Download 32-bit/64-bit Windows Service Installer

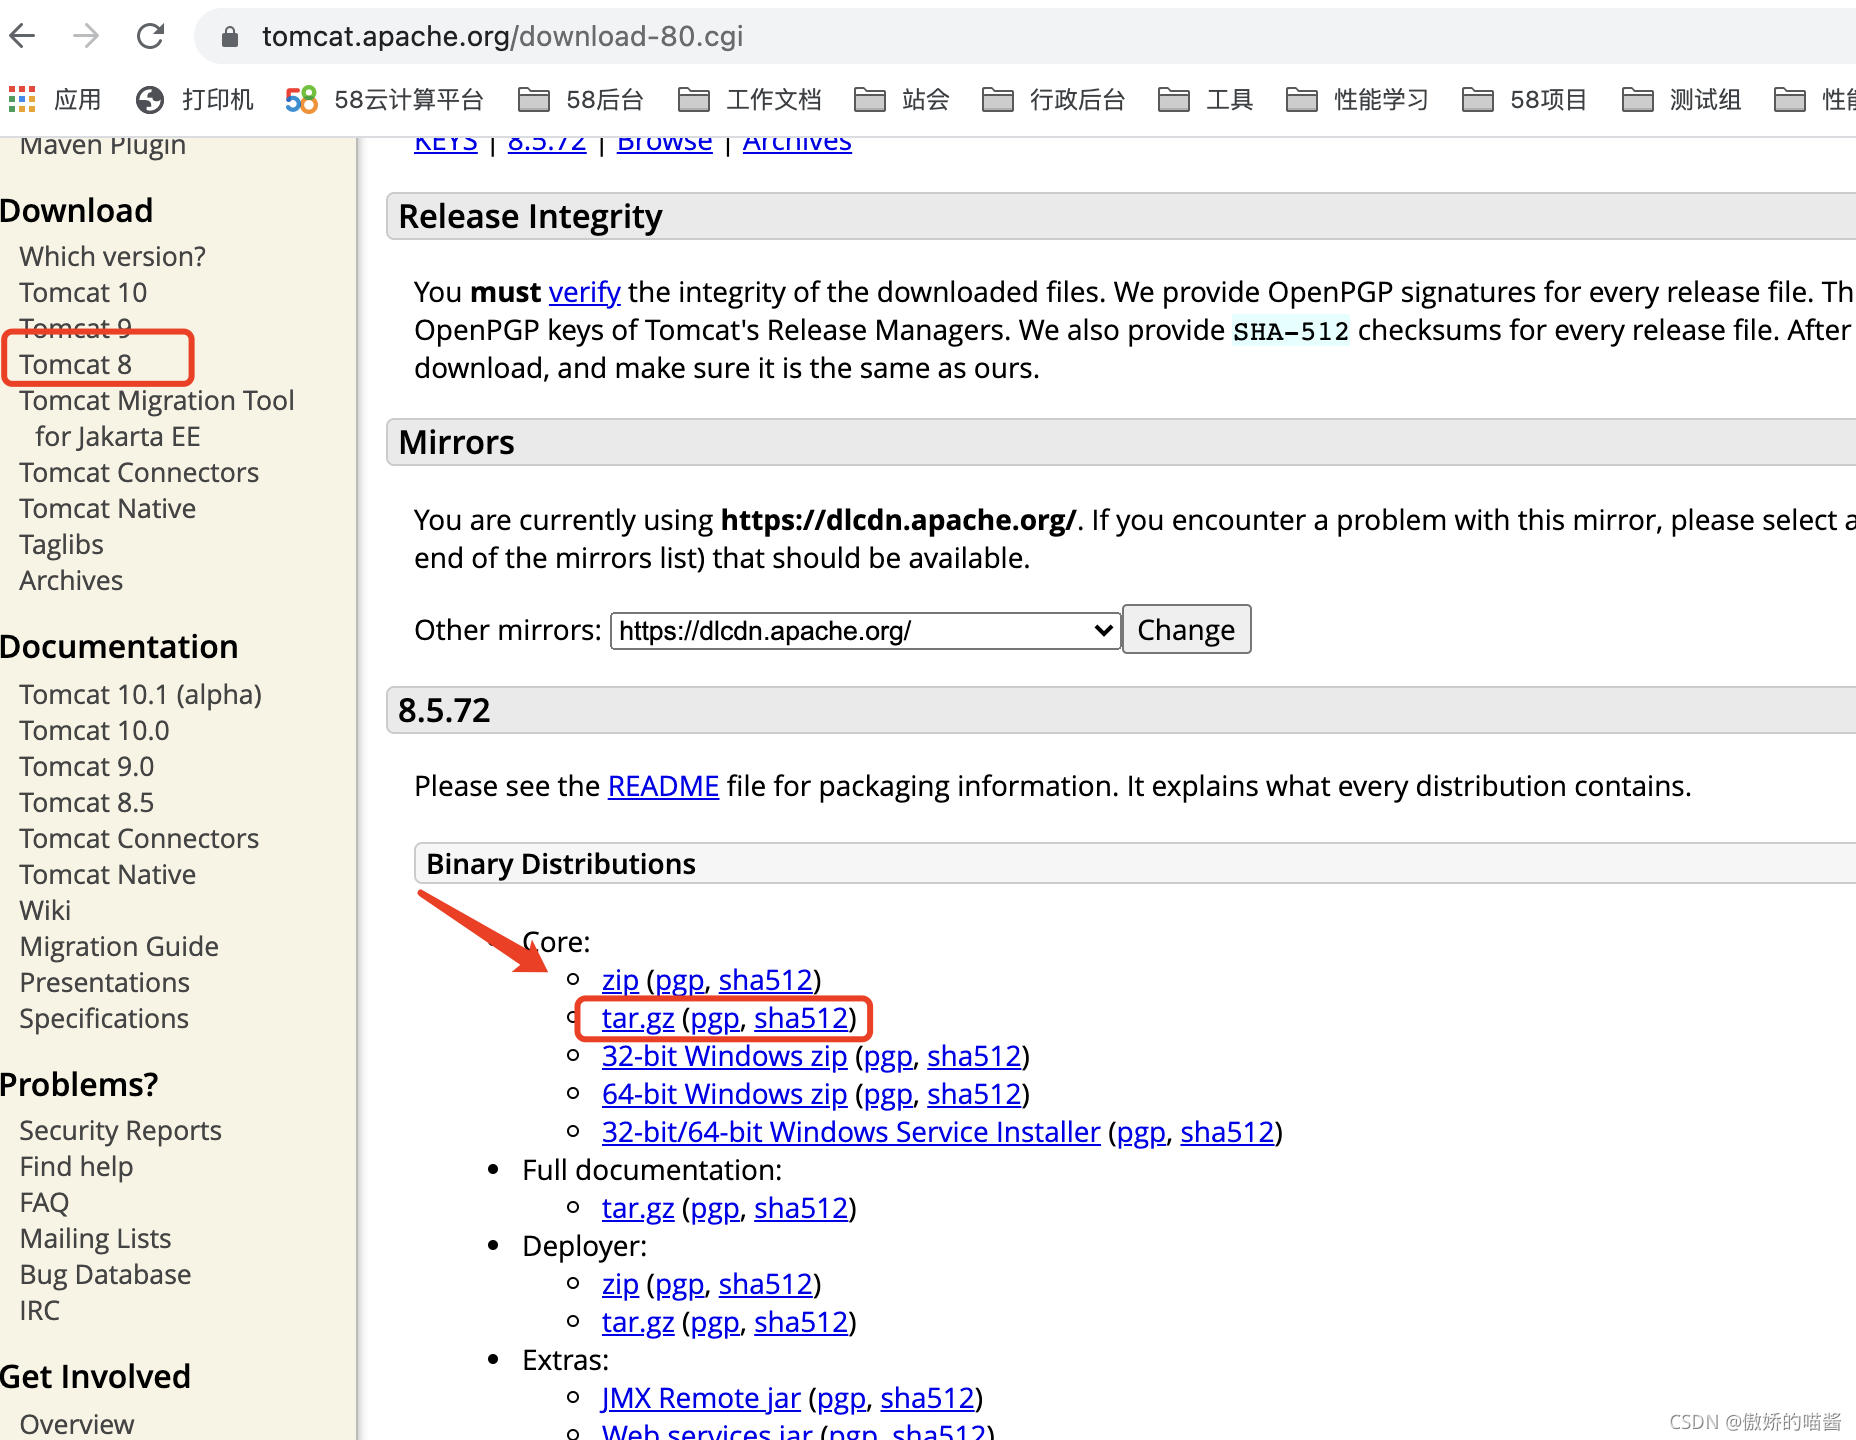pyautogui.click(x=851, y=1132)
